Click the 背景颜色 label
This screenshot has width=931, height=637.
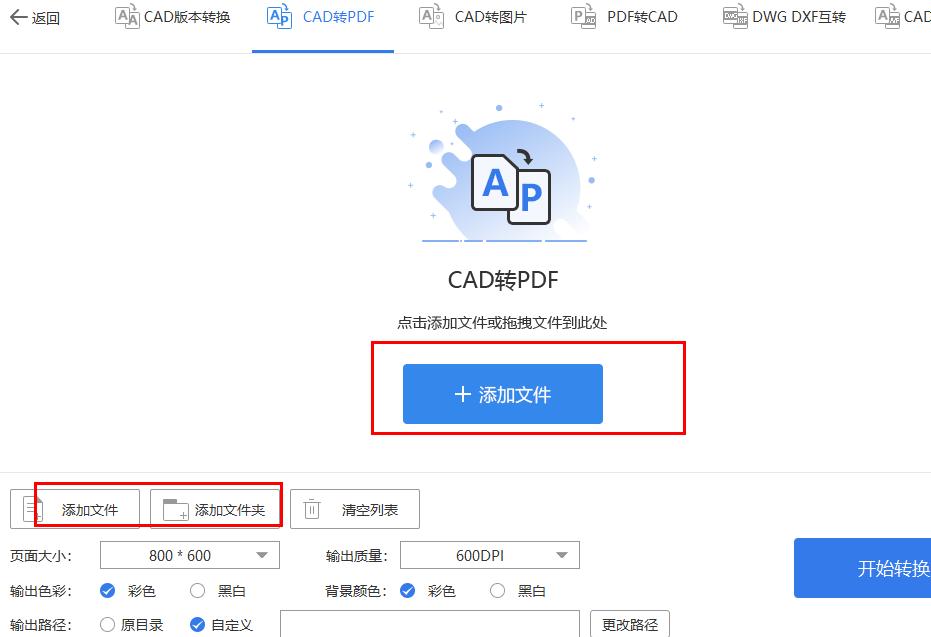point(357,591)
